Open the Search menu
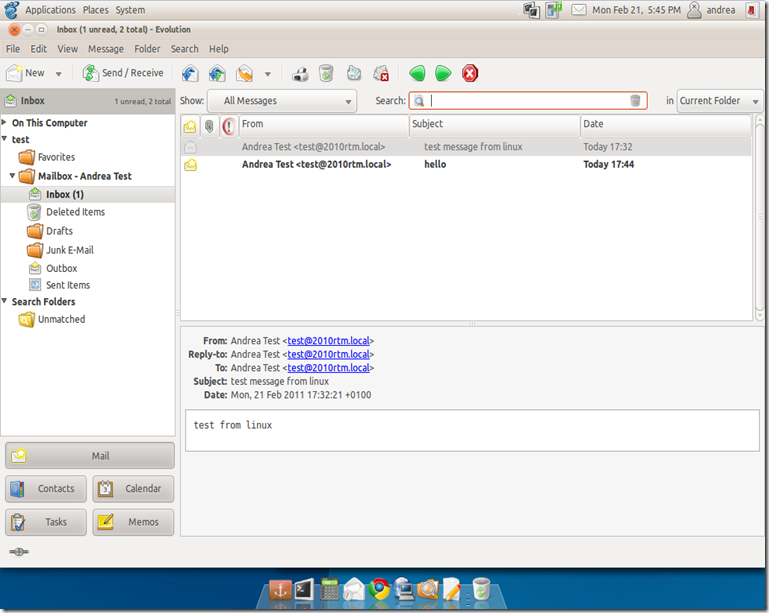 point(184,49)
